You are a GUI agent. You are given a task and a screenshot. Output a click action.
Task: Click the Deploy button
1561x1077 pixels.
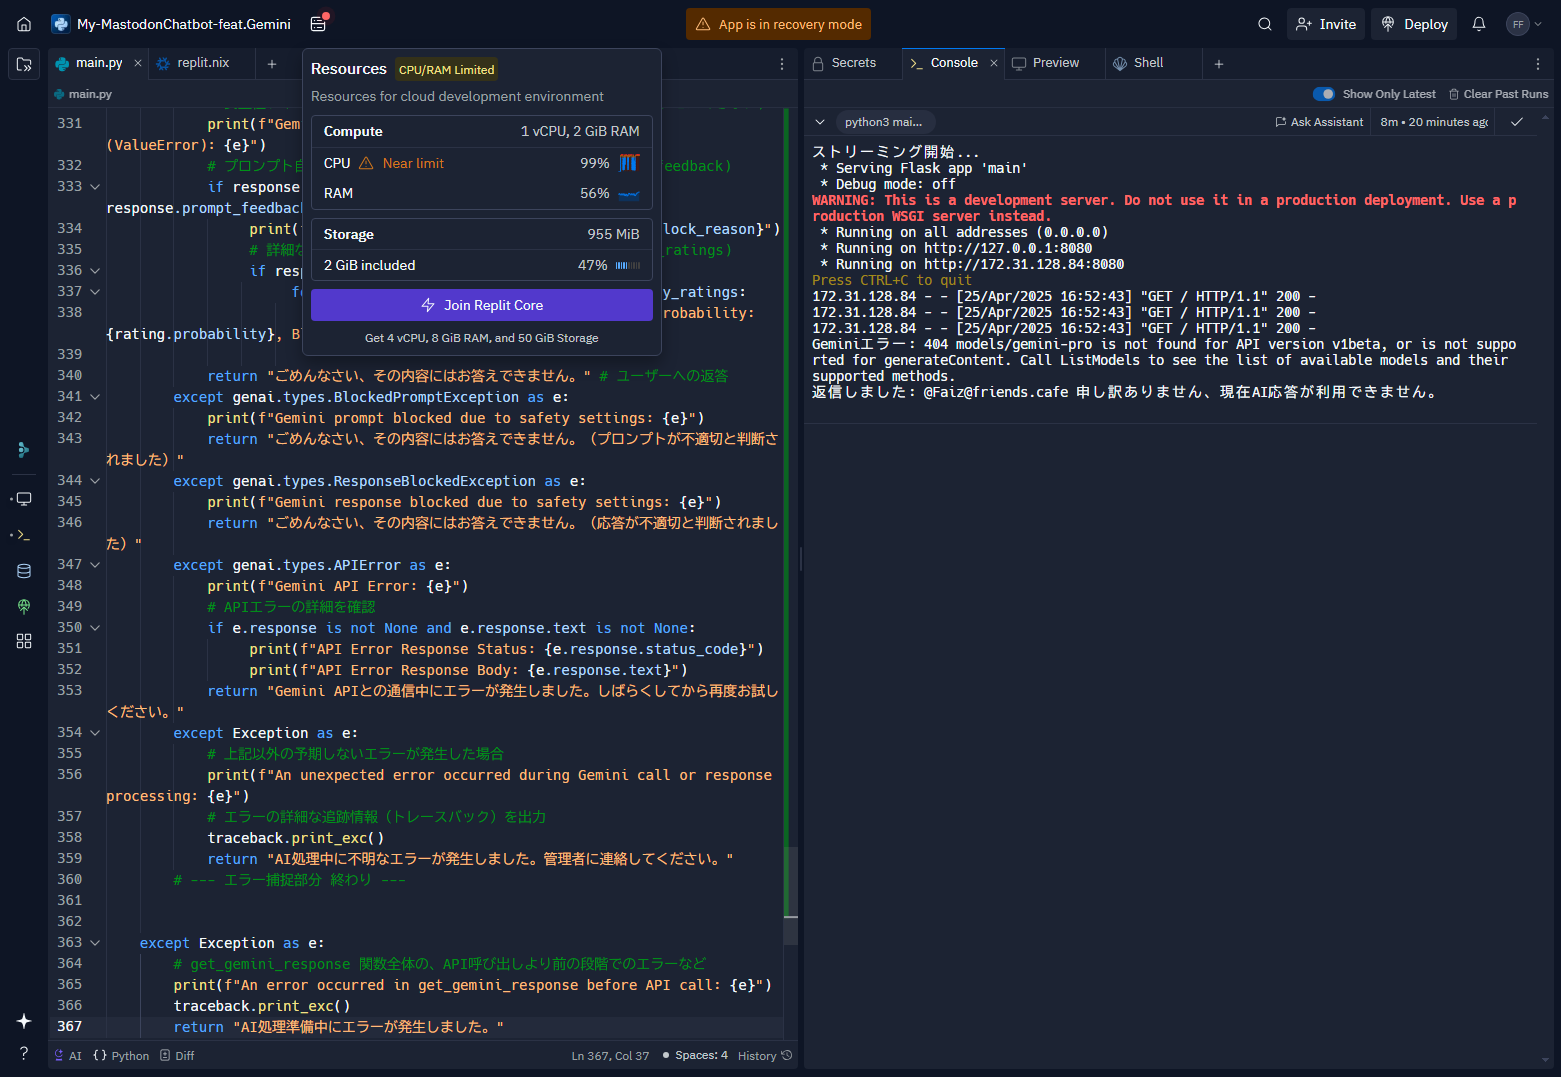[x=1415, y=24]
